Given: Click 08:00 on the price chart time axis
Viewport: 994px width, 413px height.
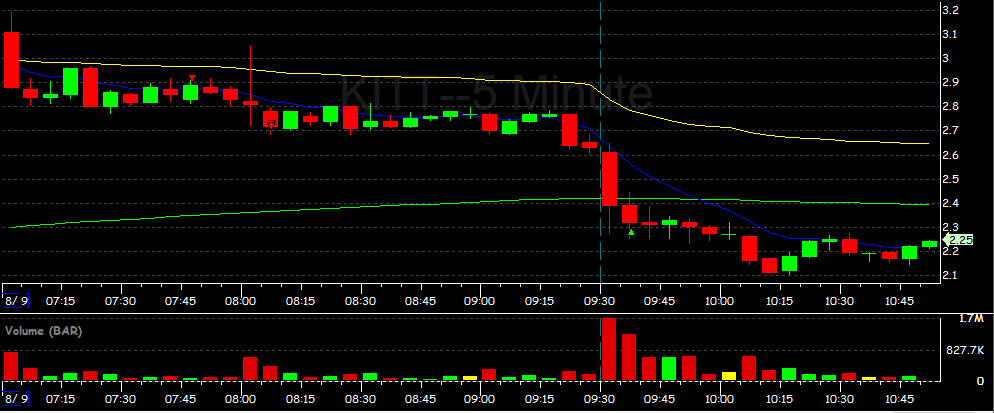Looking at the screenshot, I should [240, 300].
